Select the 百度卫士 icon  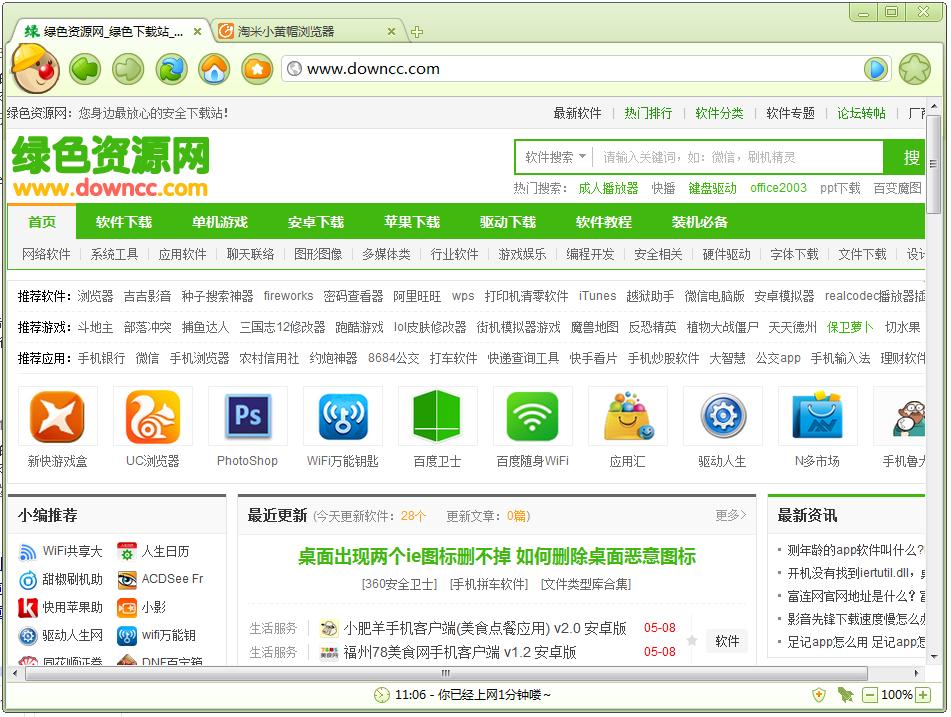[437, 417]
